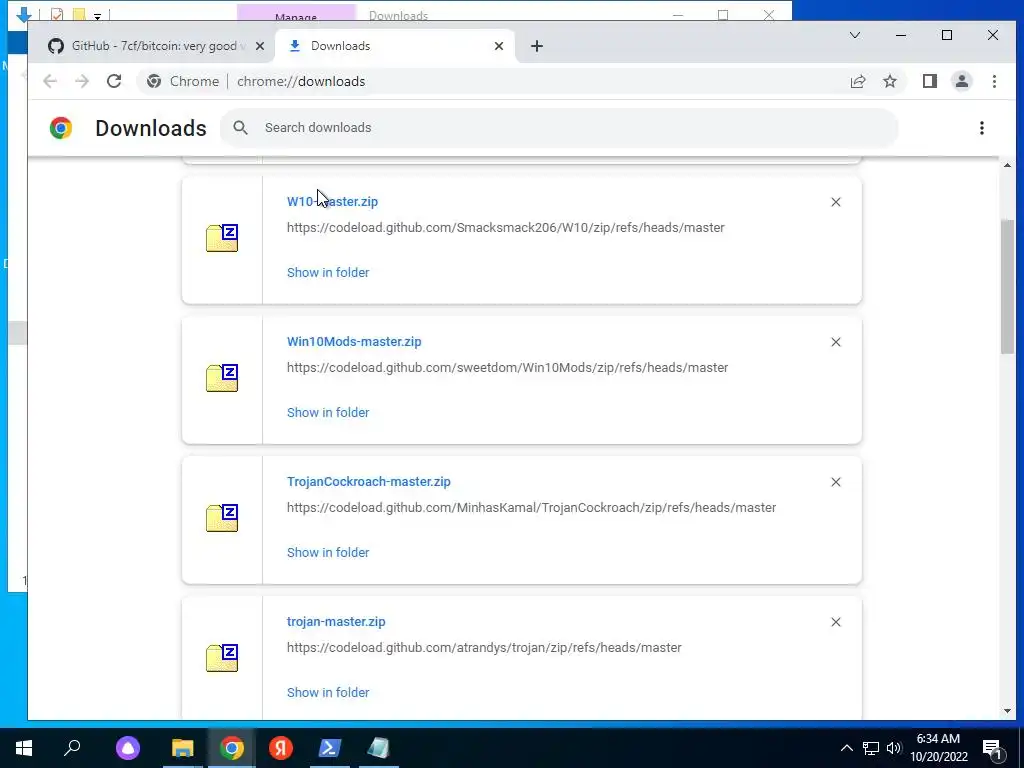Click the scrollbar down arrow
The height and width of the screenshot is (768, 1024).
1007,711
